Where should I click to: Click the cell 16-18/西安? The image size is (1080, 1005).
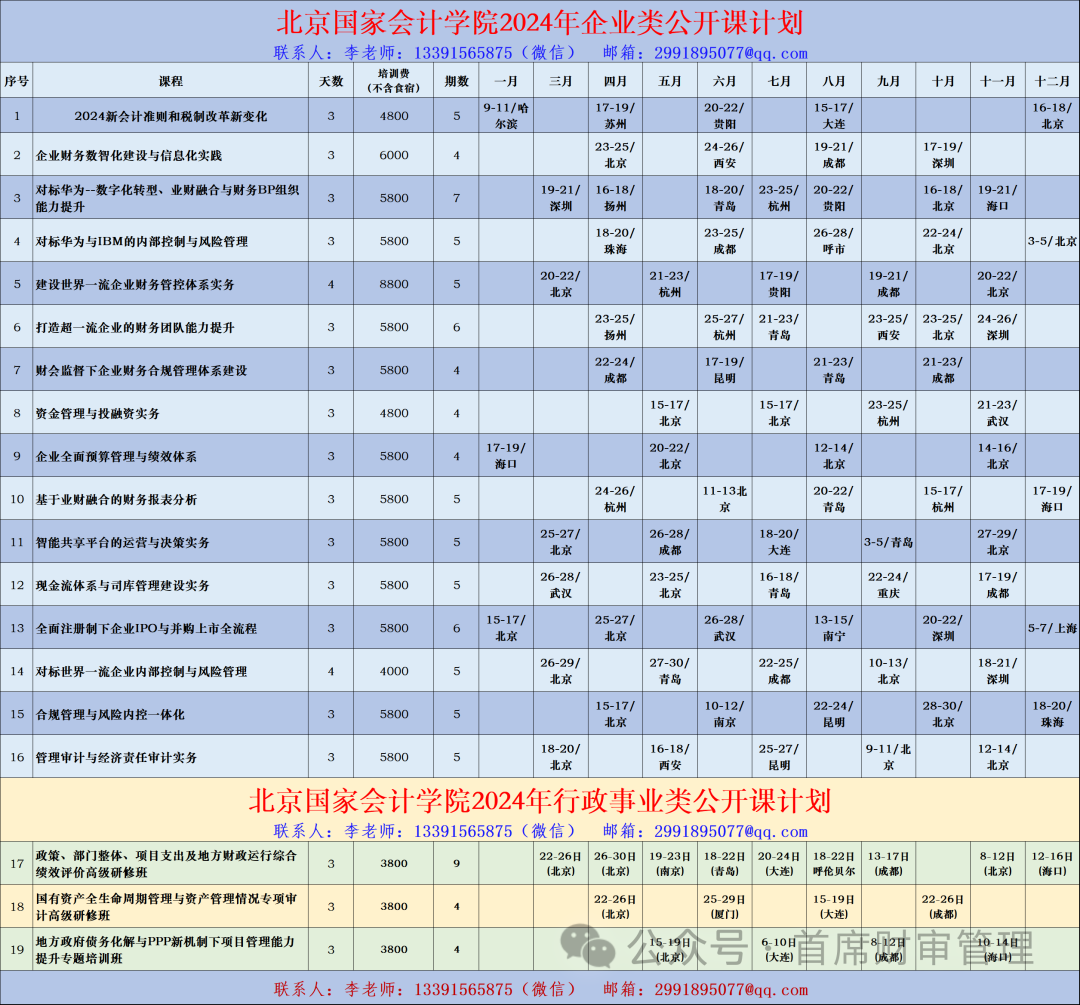(x=669, y=757)
